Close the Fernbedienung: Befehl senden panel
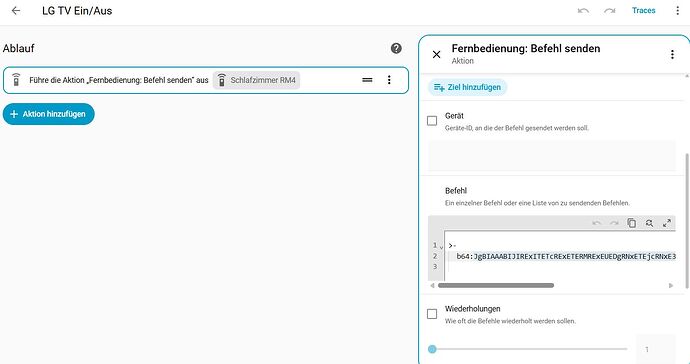Screen dimensions: 690x364 click(x=437, y=54)
